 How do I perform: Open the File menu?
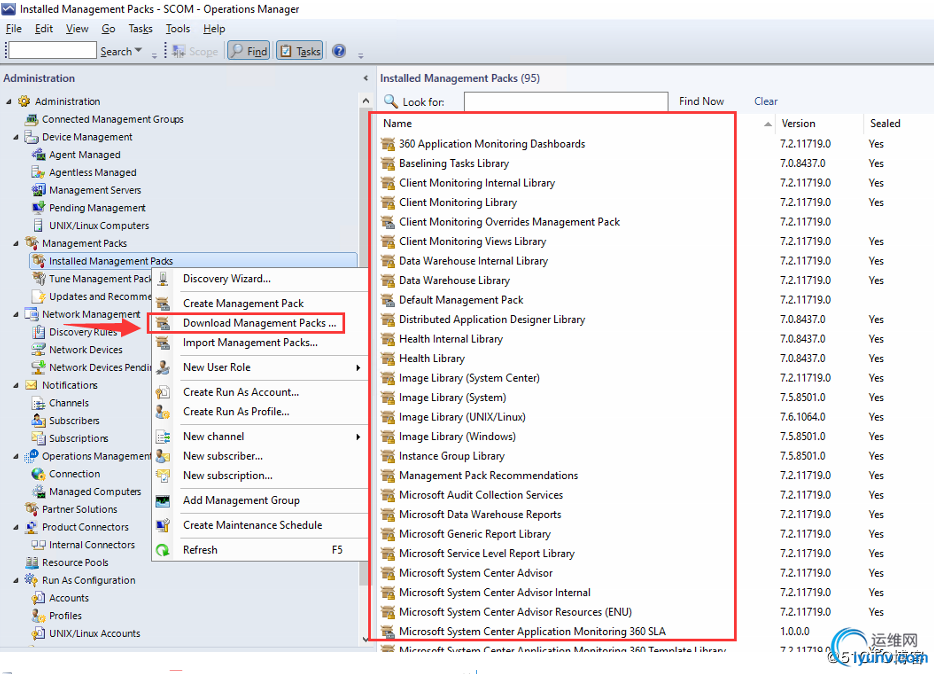tap(13, 29)
